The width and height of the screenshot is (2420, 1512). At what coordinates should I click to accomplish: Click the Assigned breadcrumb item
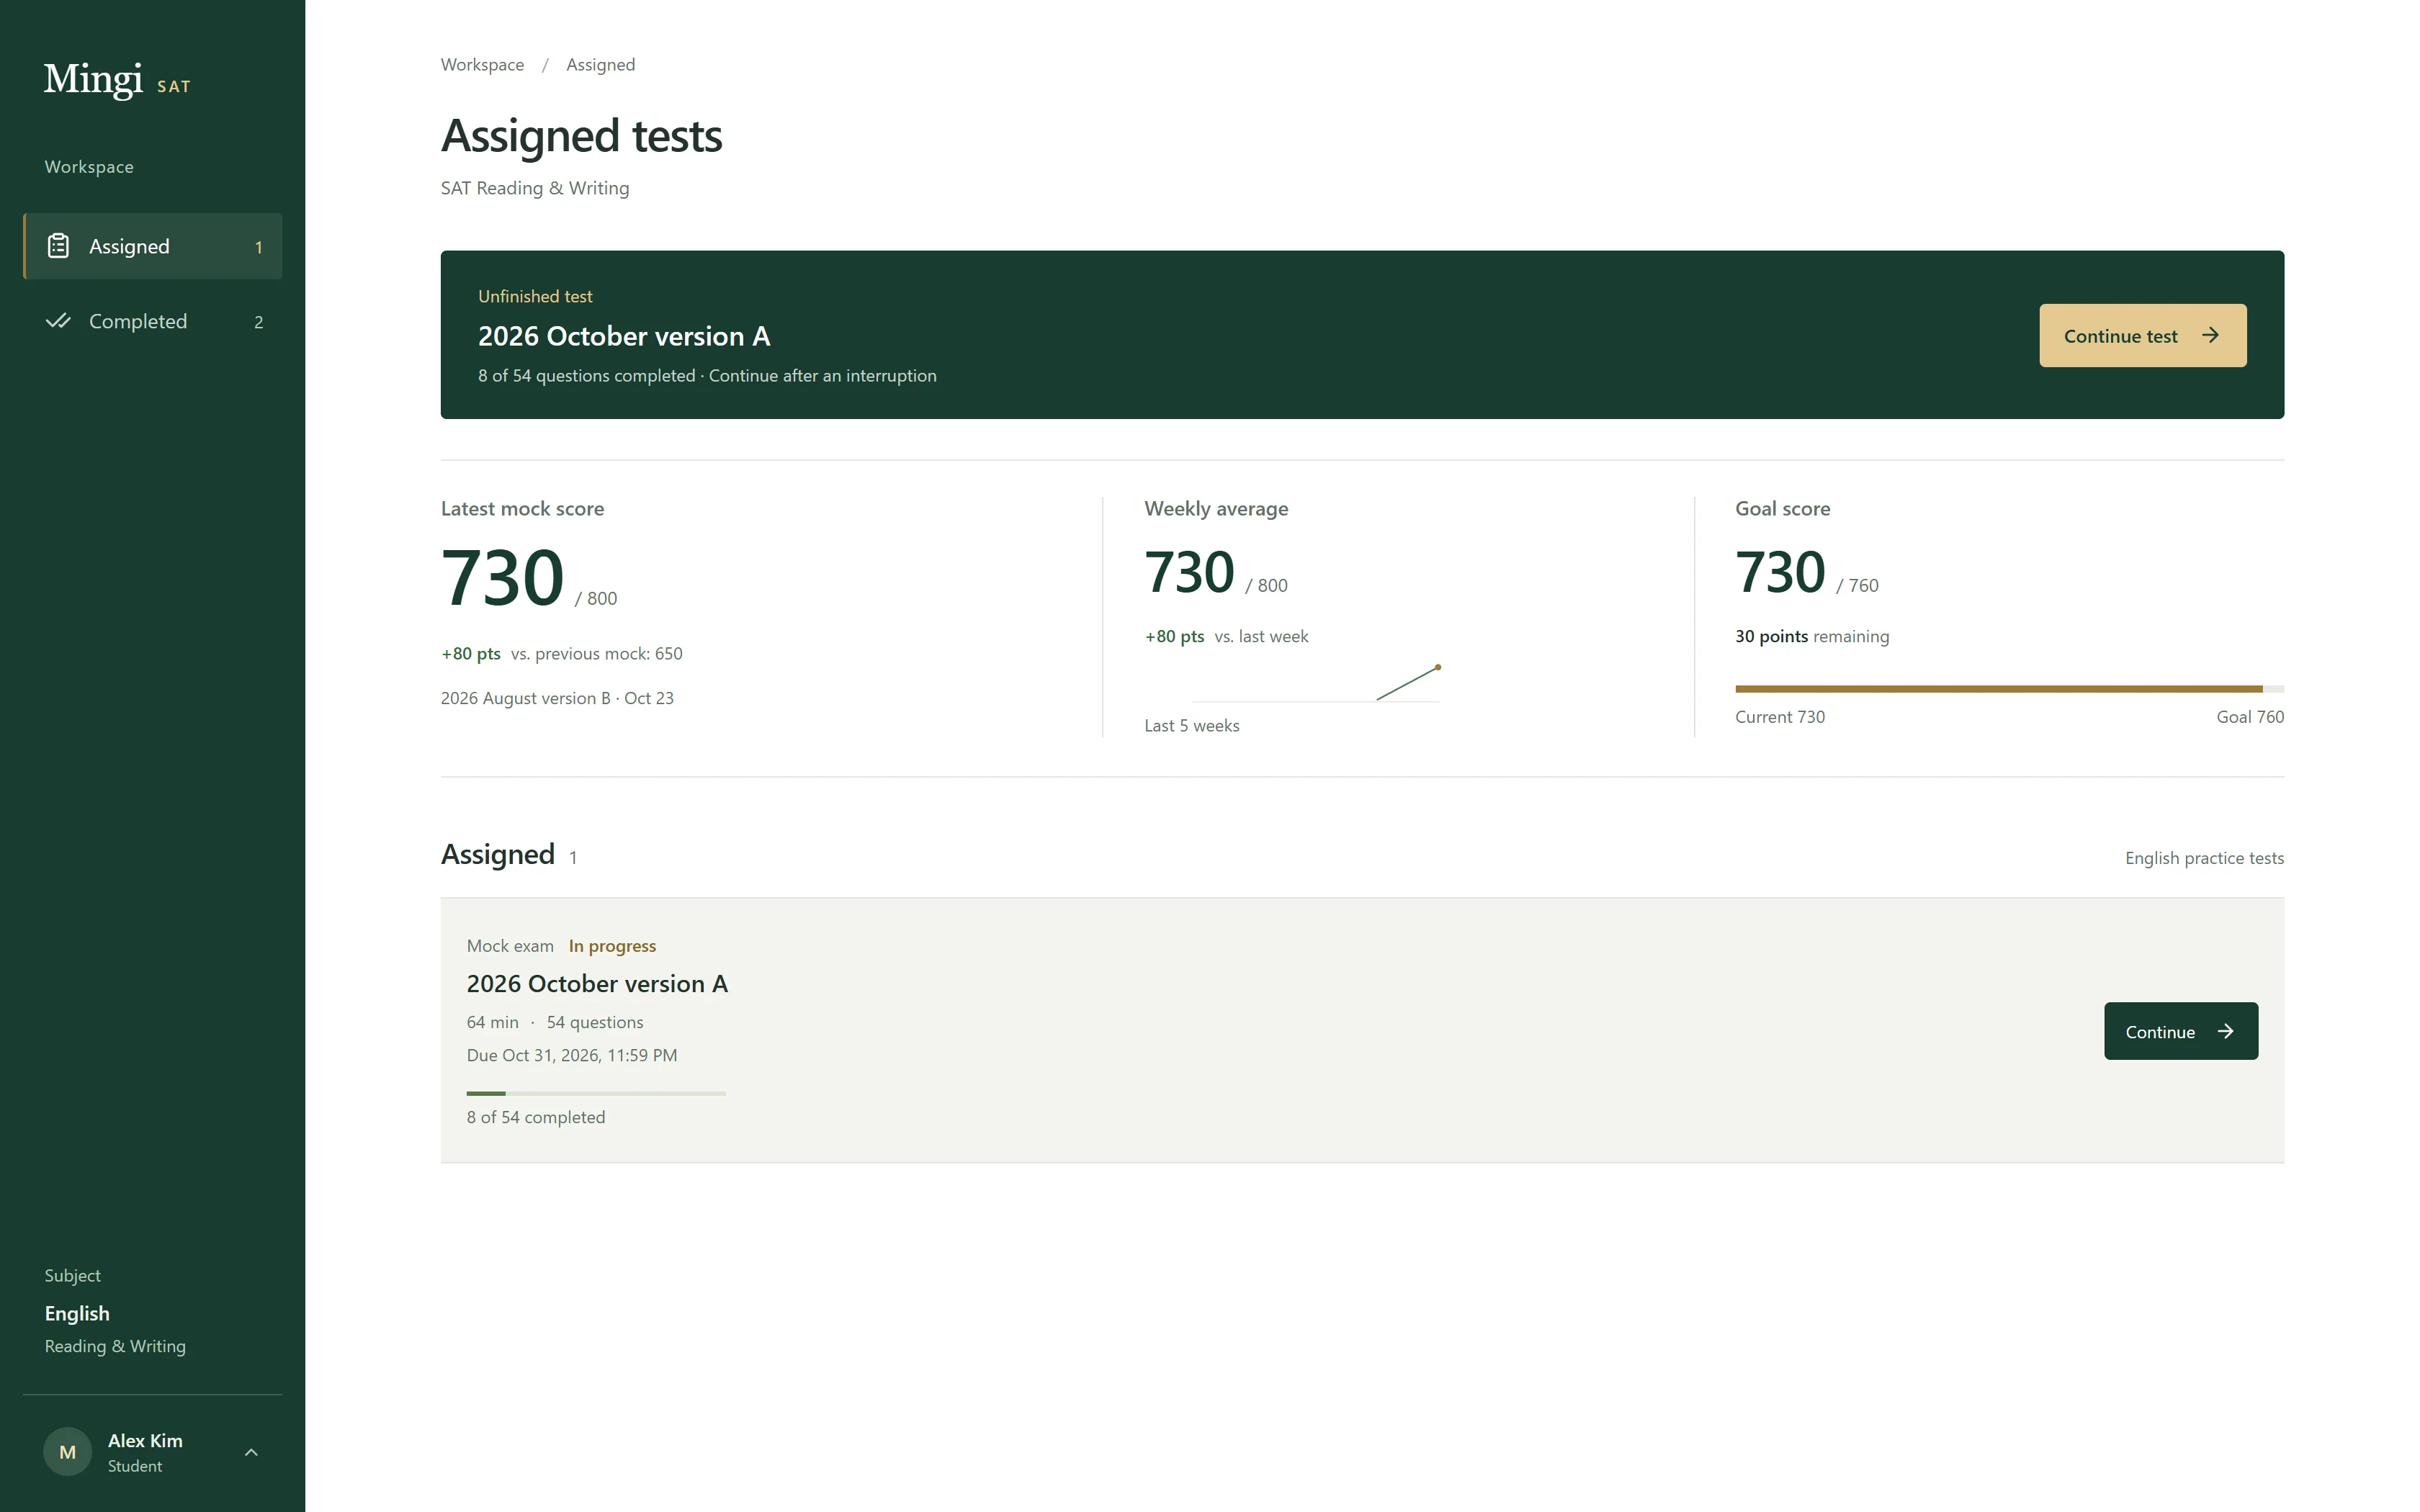[x=600, y=65]
